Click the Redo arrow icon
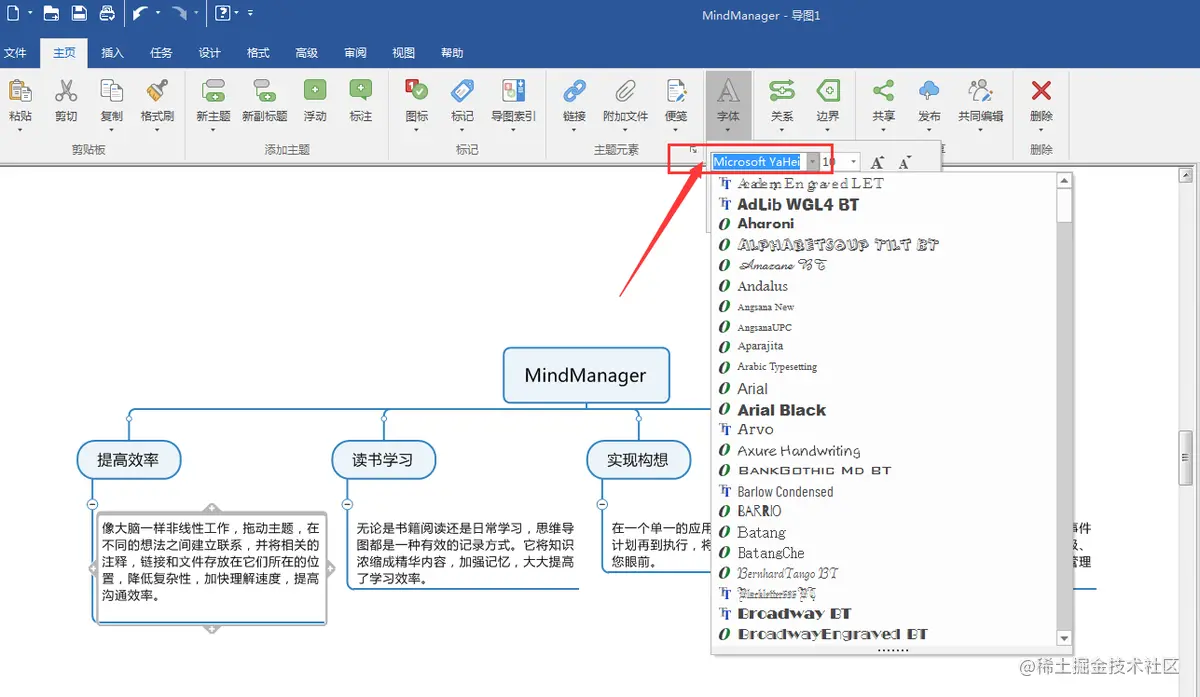This screenshot has width=1200, height=697. tap(179, 14)
